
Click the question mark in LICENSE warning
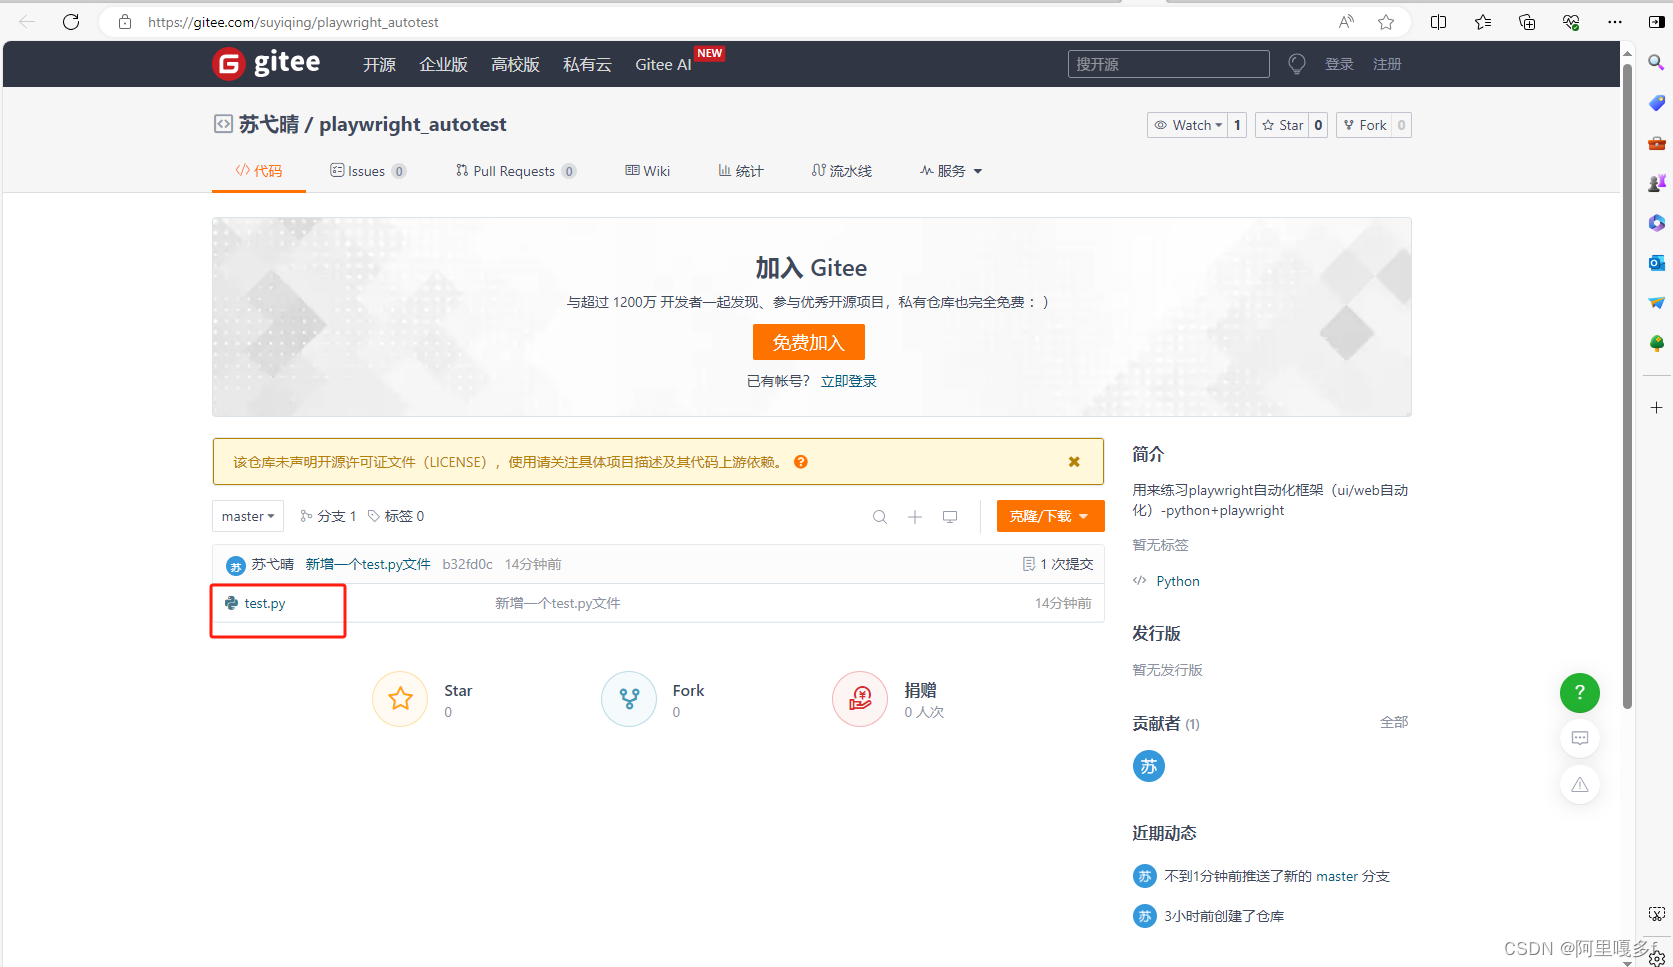(801, 462)
